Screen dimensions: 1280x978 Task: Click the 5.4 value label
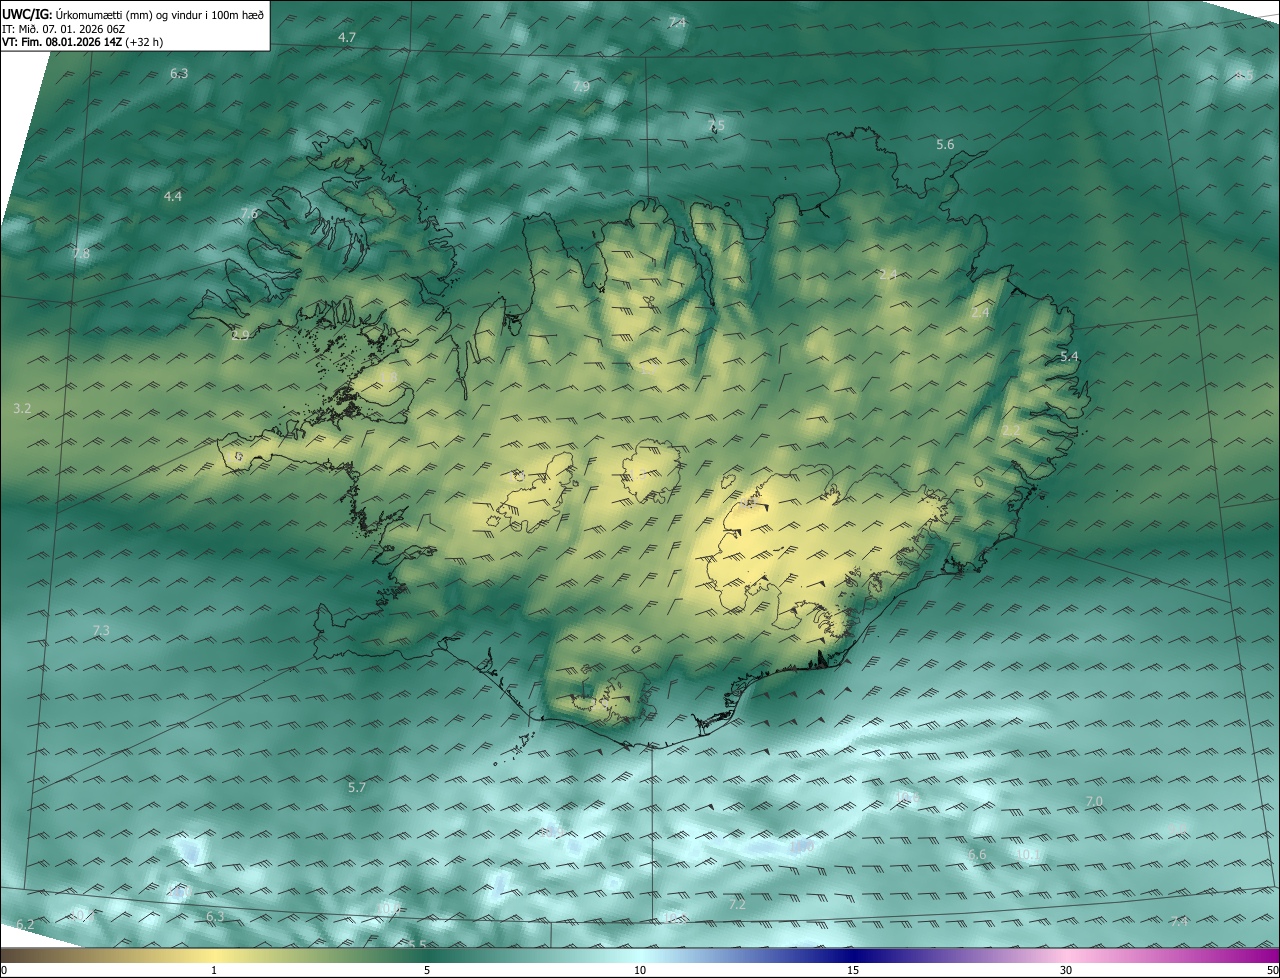tap(1069, 357)
